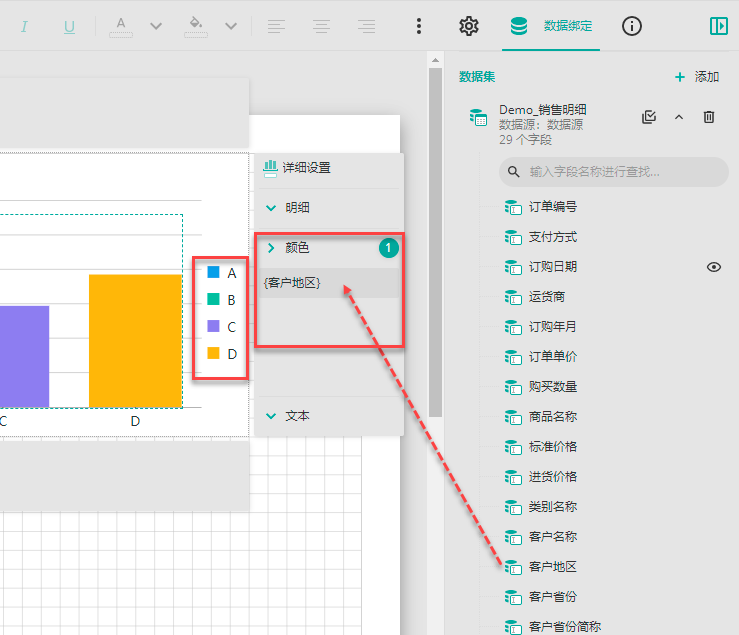
Task: Click the dataset edit checkbox icon
Action: (649, 117)
